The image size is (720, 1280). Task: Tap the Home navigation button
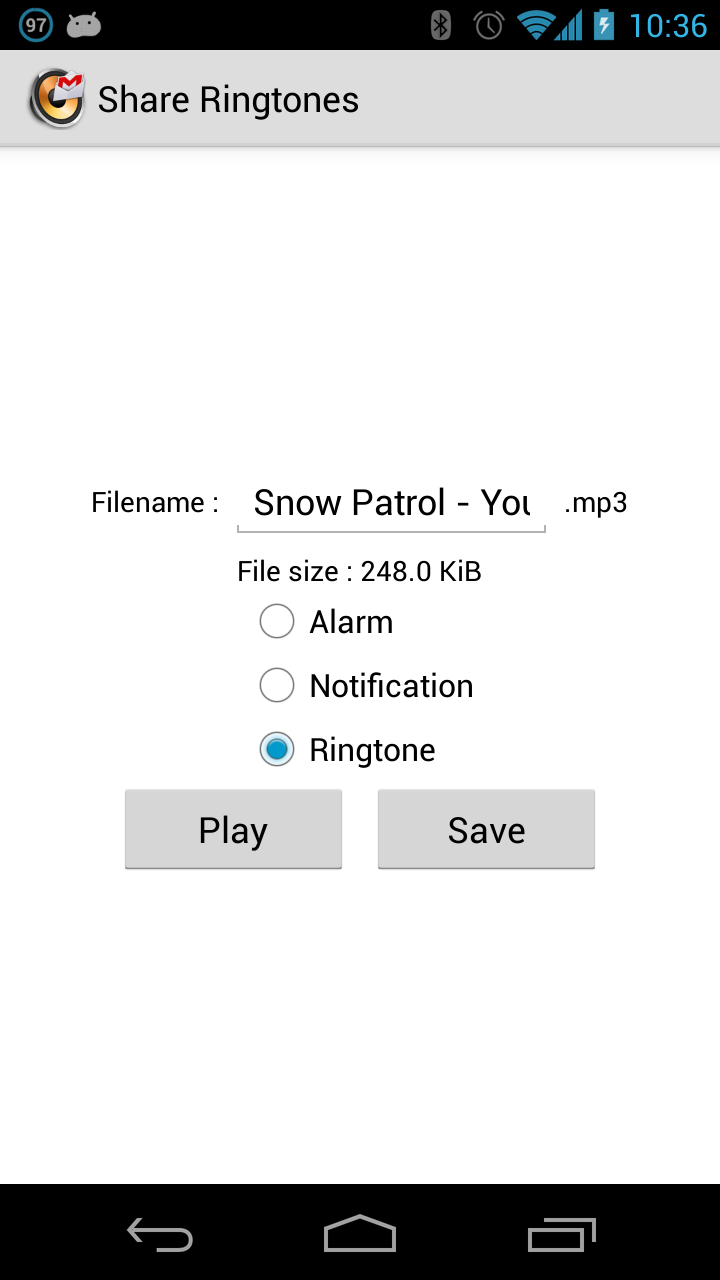pos(360,1234)
